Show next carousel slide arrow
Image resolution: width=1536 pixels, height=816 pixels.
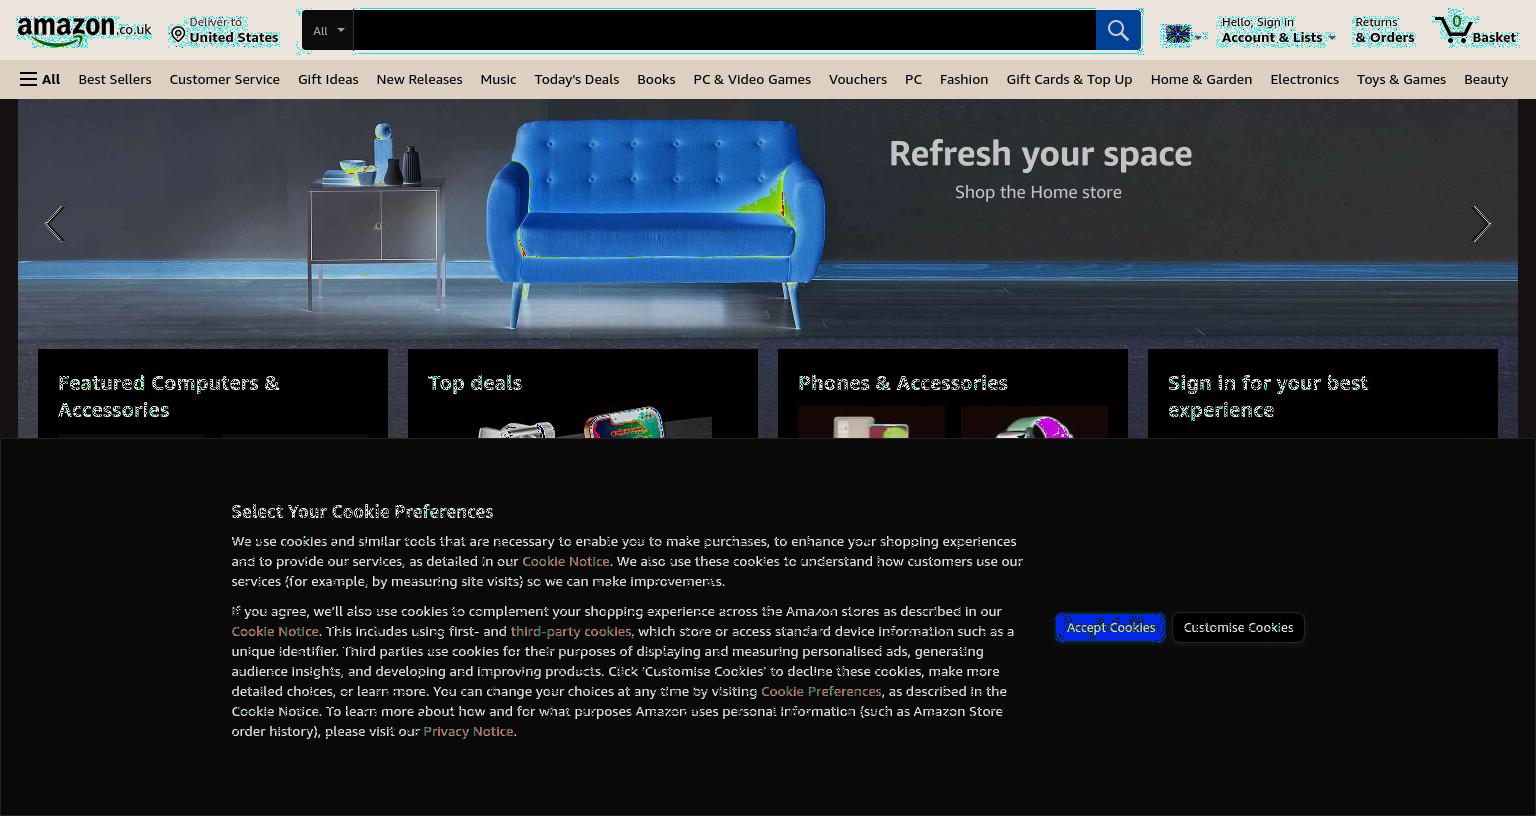pos(1481,224)
